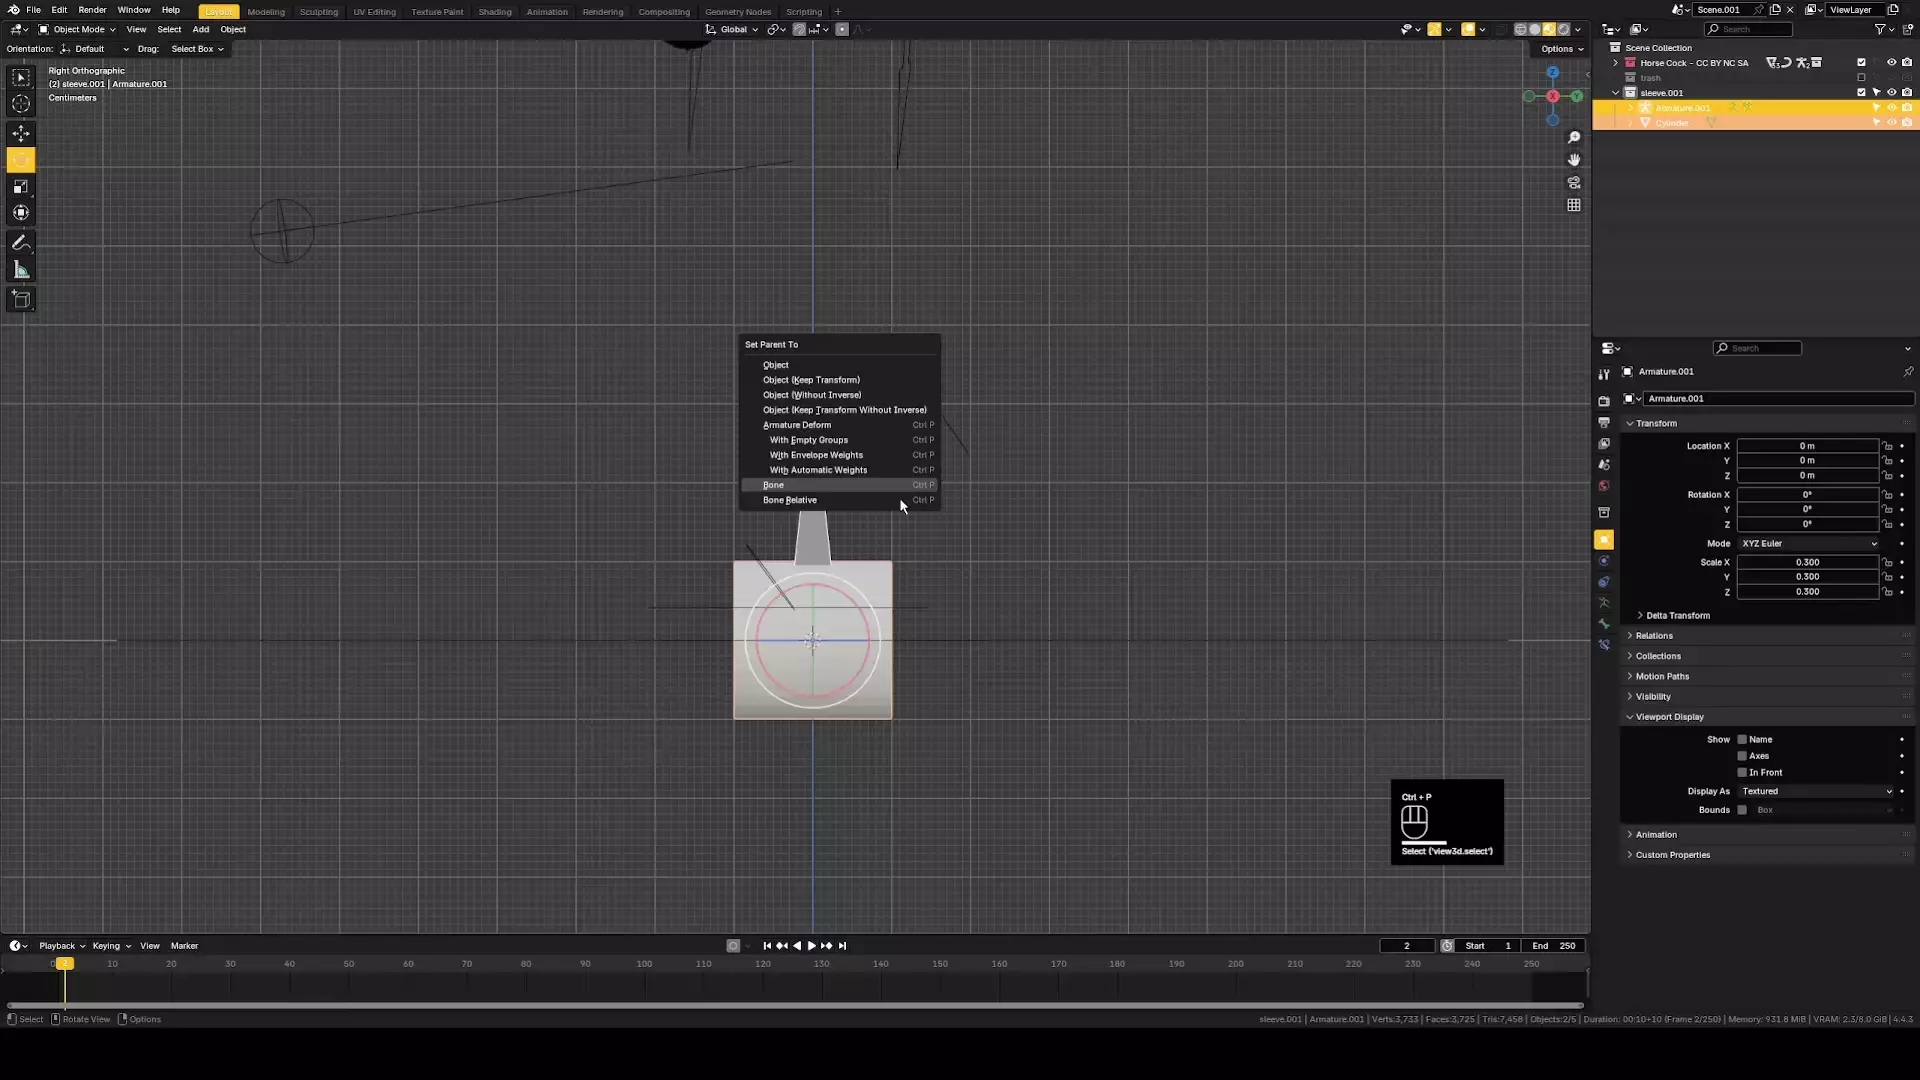Expand the Relations panel
This screenshot has width=1920, height=1080.
click(x=1654, y=636)
